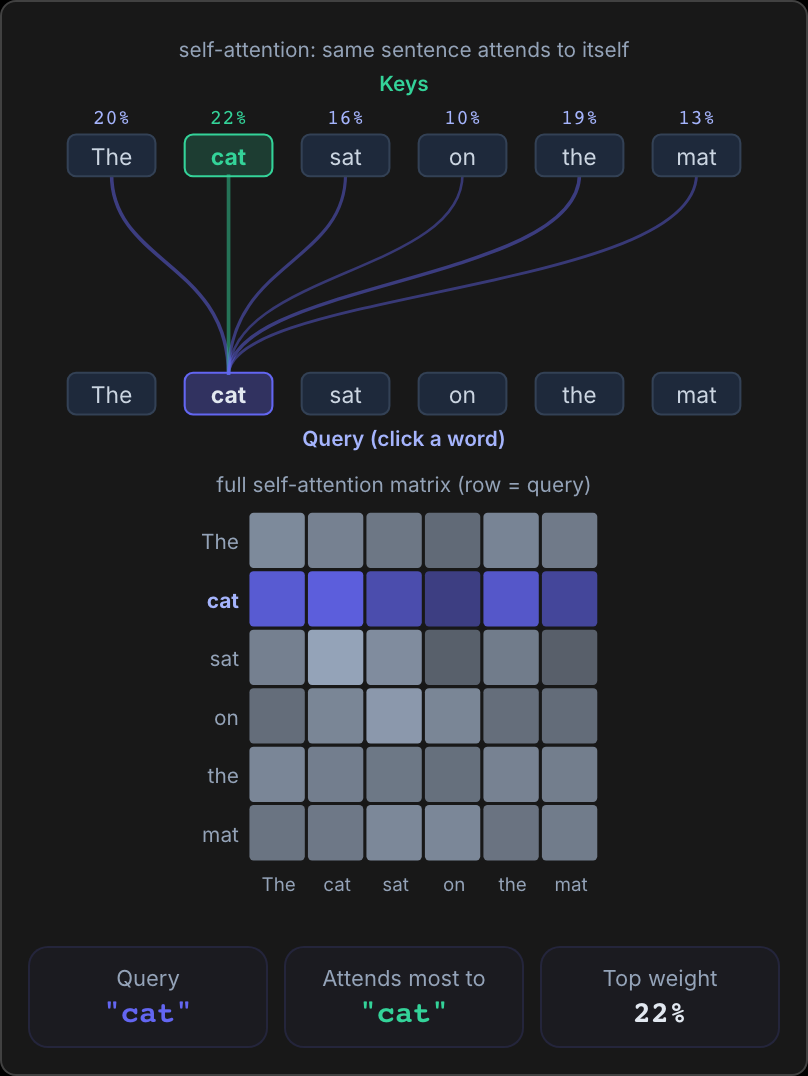The height and width of the screenshot is (1076, 808).
Task: Click the green "cat" key box
Action: coord(229,156)
